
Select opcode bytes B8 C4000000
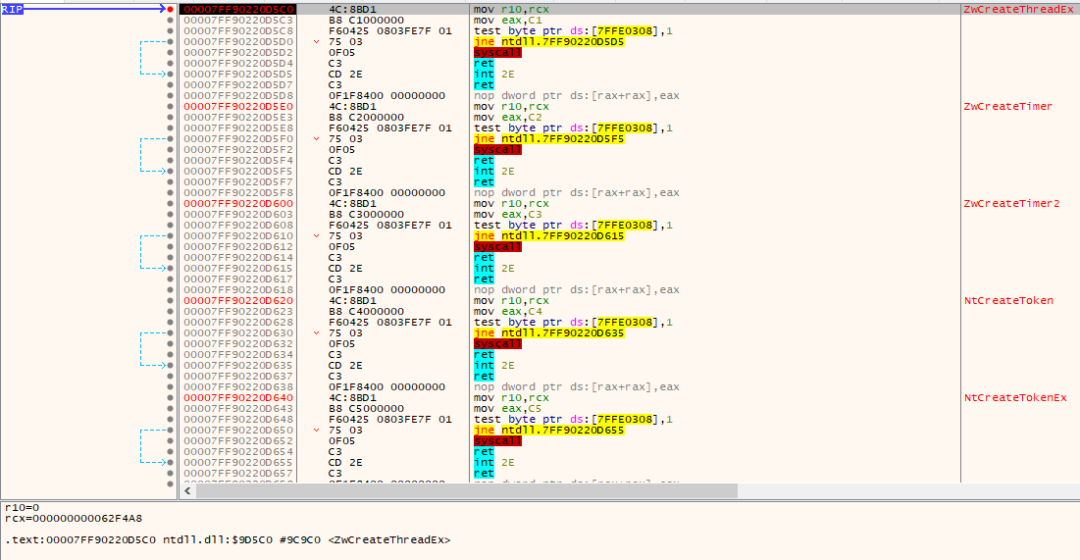tap(366, 311)
